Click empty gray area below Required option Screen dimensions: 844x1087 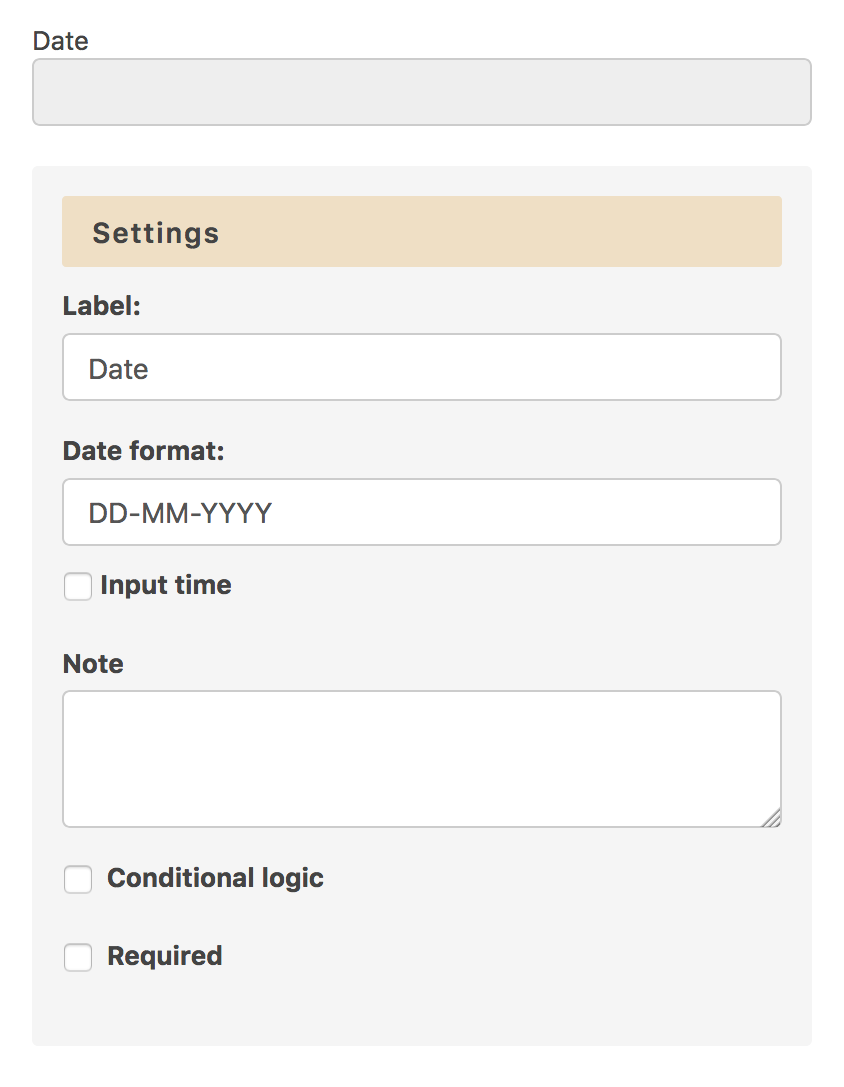[420, 1010]
